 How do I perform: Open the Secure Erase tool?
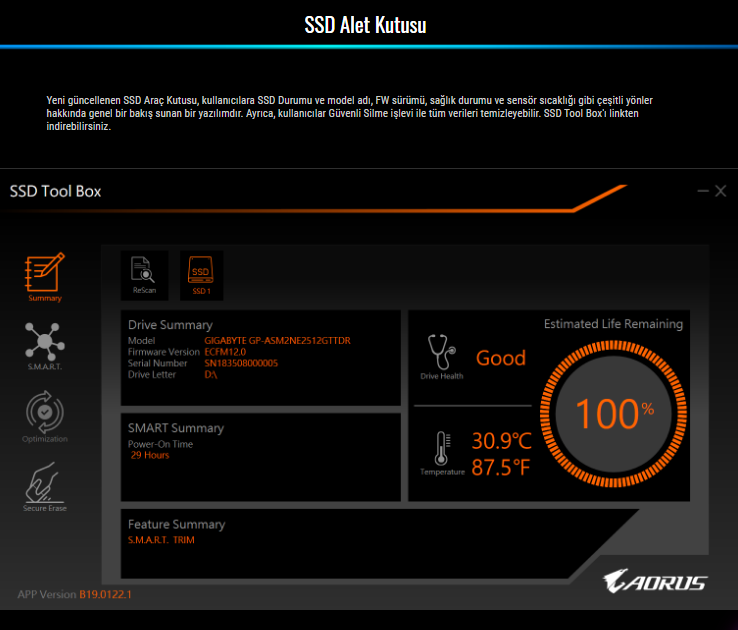[x=44, y=485]
